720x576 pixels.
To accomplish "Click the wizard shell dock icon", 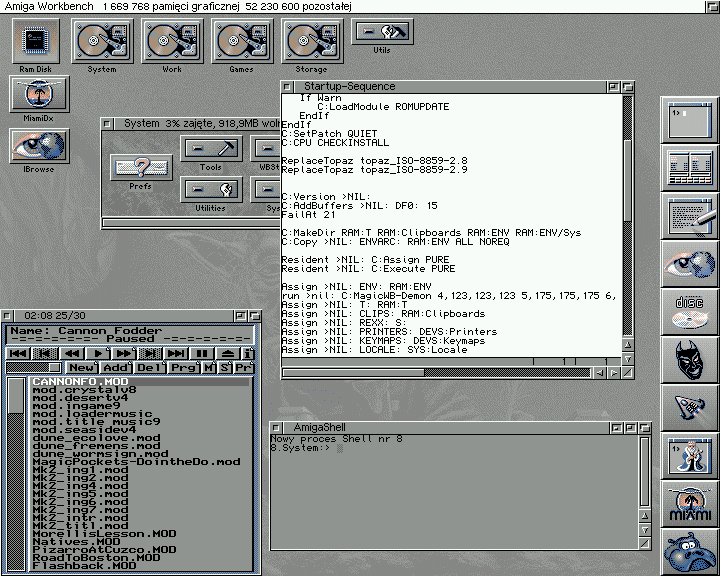I will (x=689, y=456).
